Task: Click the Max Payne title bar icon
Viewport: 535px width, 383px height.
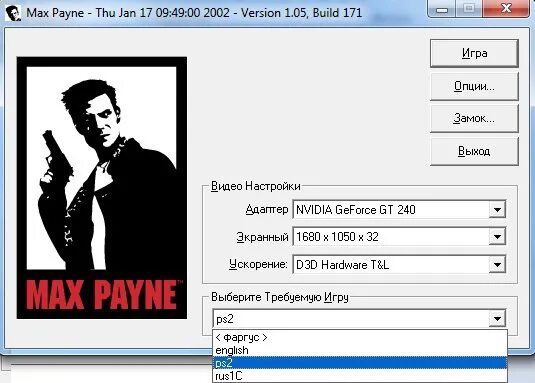Action: pos(13,13)
